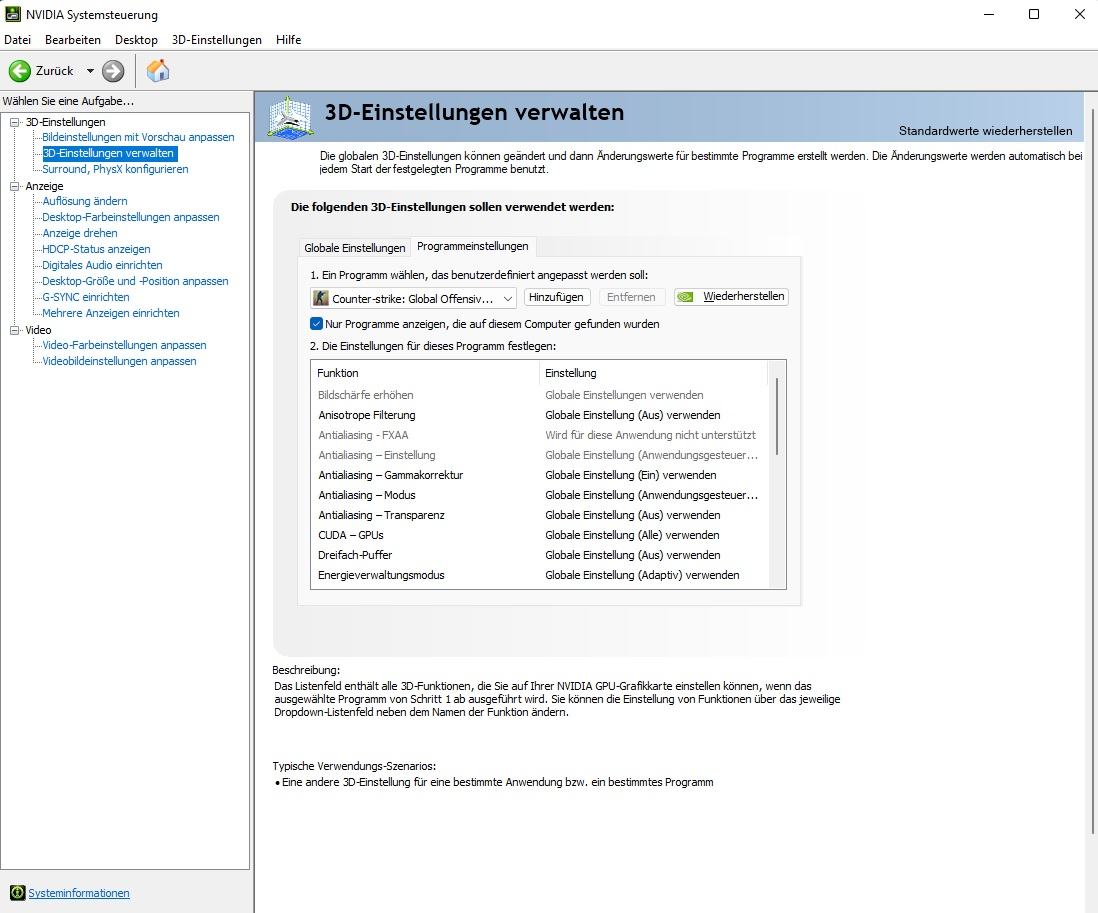Open G-SYNC einrichten

point(85,298)
